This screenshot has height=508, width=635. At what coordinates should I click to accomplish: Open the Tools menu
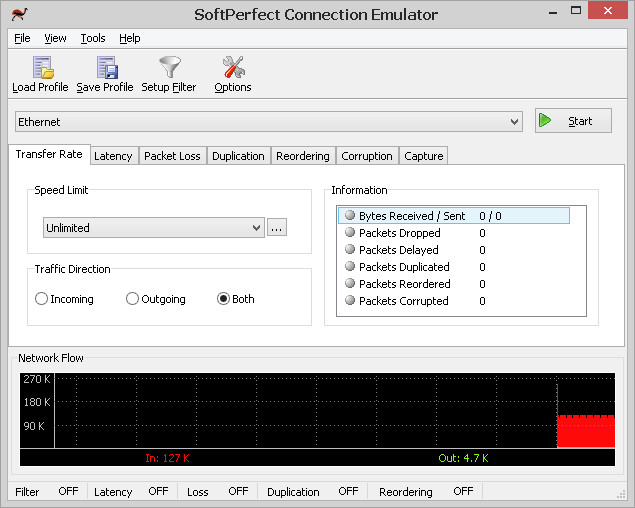tap(93, 38)
